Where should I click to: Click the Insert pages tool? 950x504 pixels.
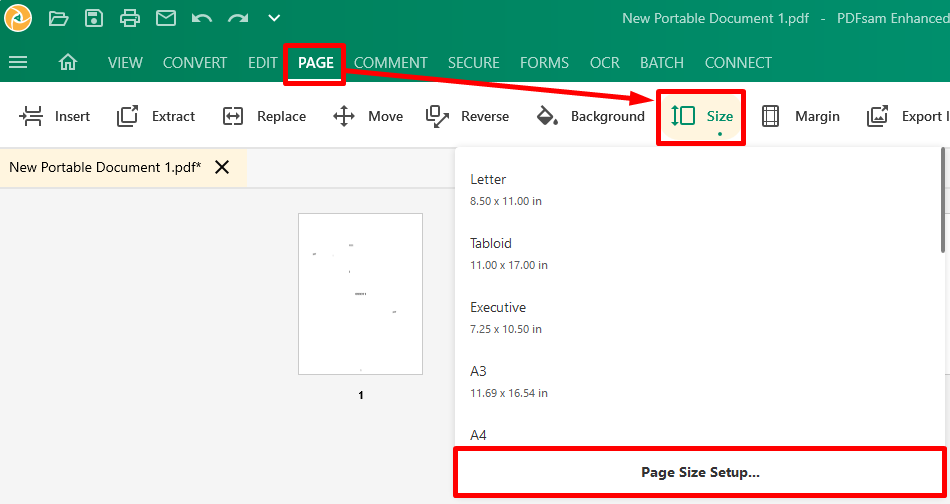point(55,116)
